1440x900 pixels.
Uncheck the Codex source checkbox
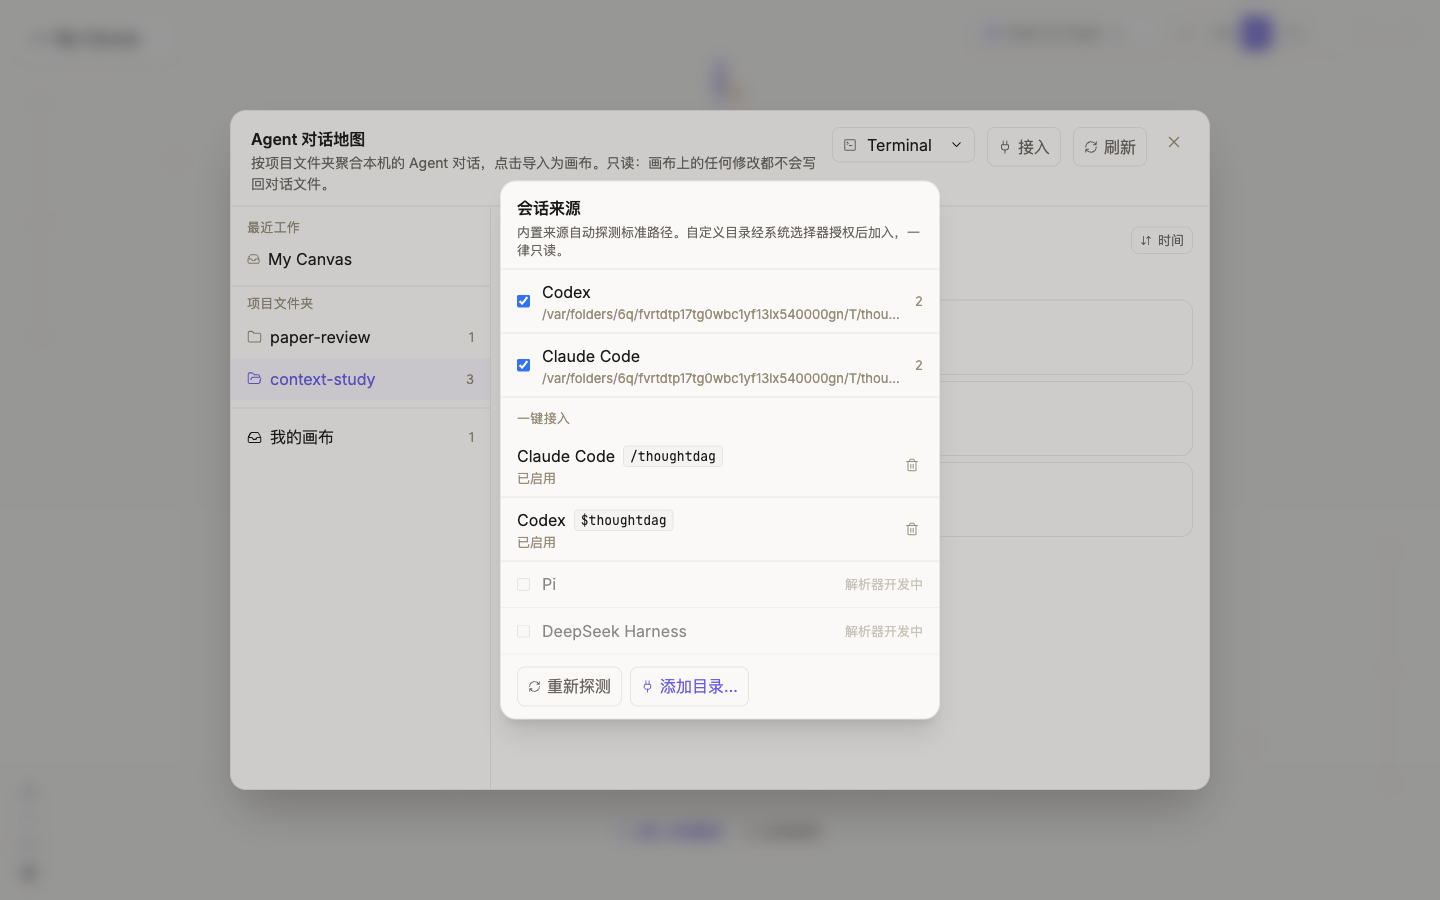(523, 301)
